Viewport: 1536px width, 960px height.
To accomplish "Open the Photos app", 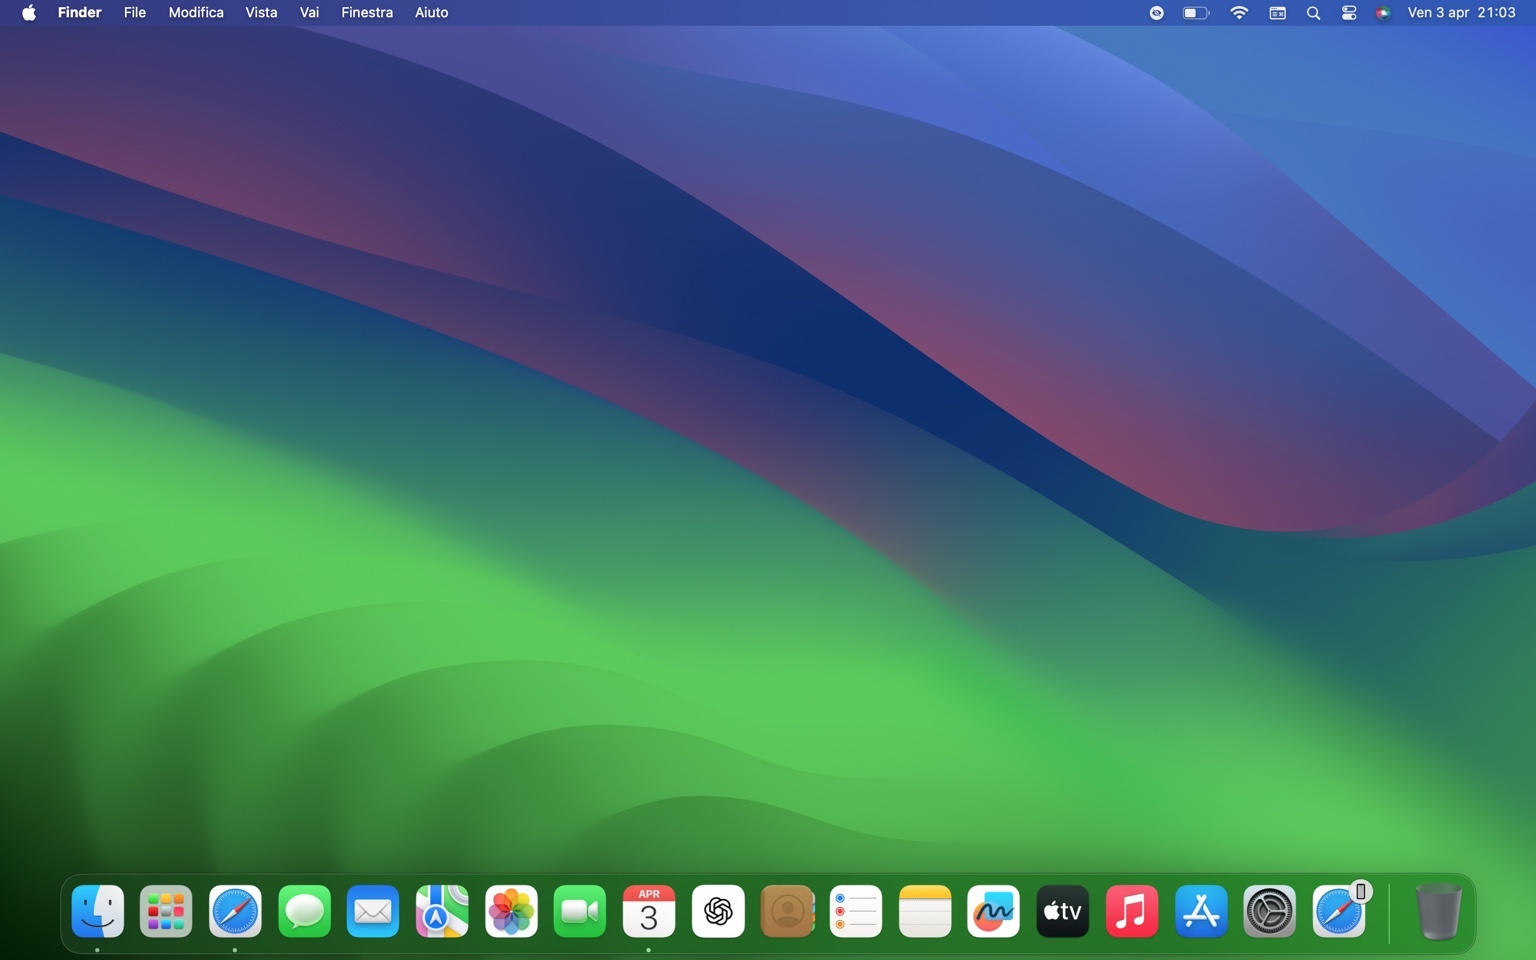I will click(x=510, y=911).
